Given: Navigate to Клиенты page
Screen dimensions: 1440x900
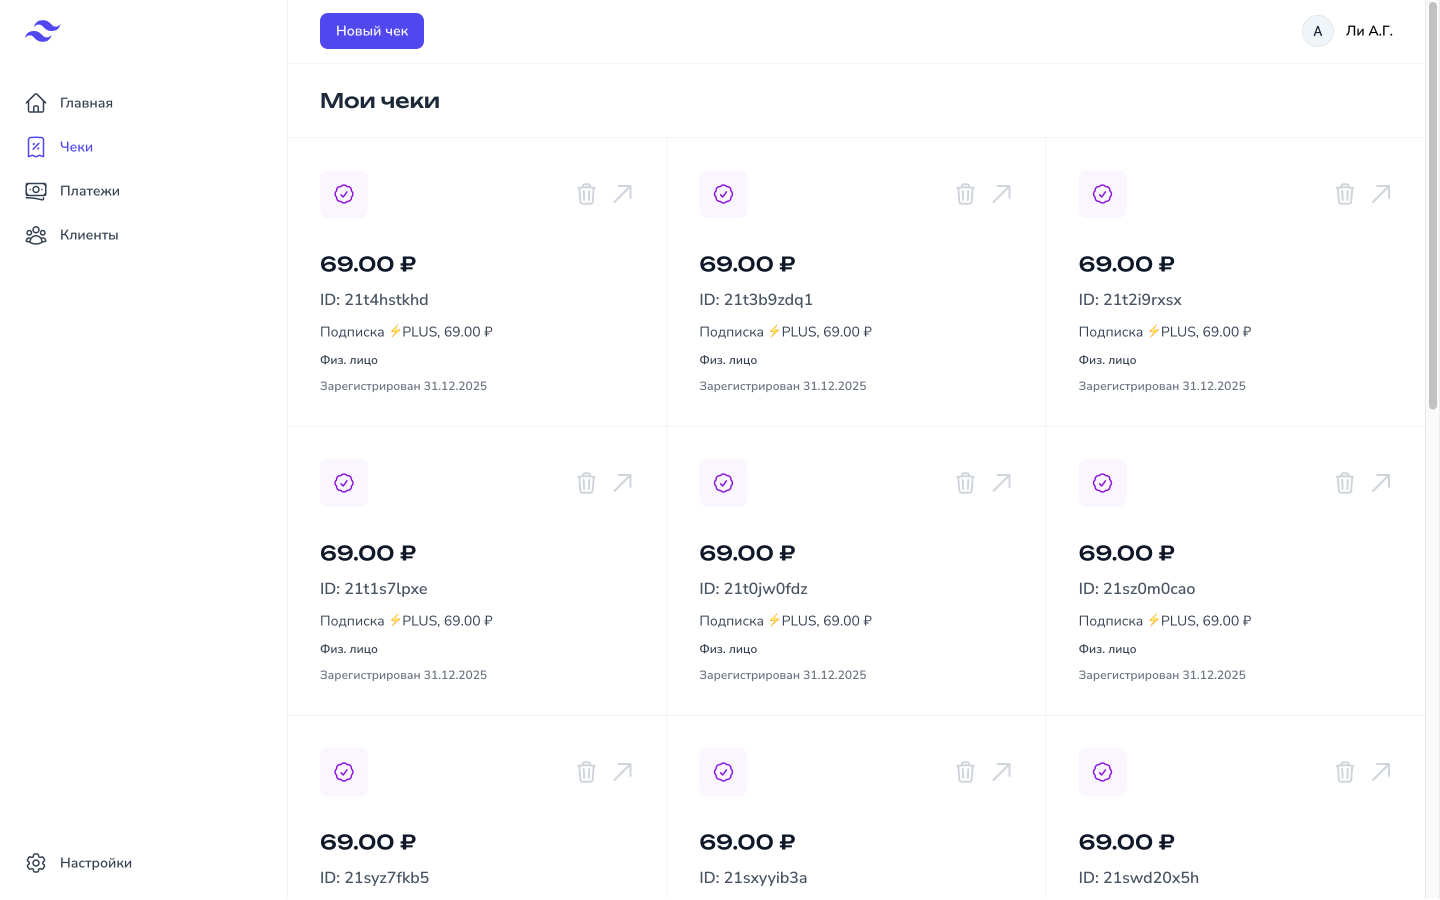Looking at the screenshot, I should pyautogui.click(x=88, y=235).
